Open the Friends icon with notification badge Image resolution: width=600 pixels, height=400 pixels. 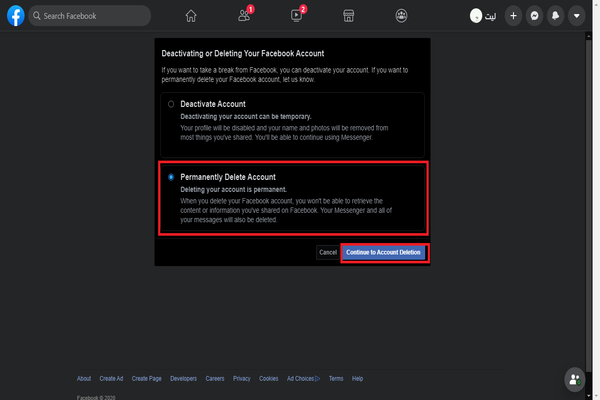[245, 15]
